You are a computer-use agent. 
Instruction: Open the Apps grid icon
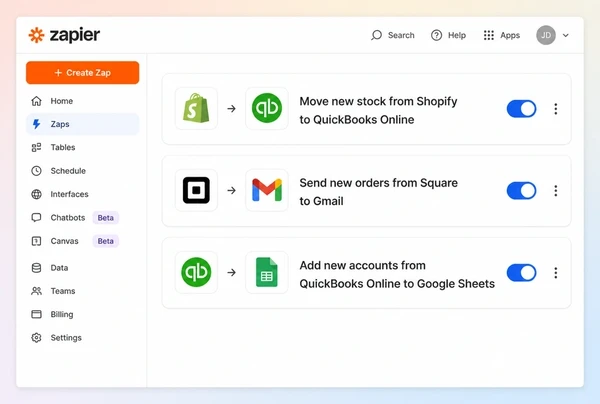[x=489, y=35]
